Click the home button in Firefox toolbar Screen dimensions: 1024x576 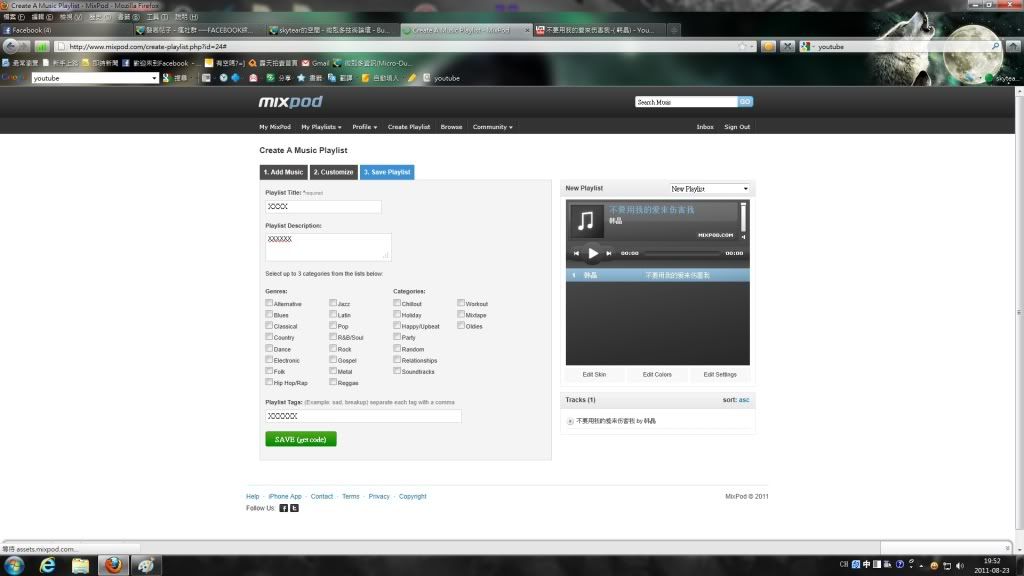pyautogui.click(x=1013, y=46)
